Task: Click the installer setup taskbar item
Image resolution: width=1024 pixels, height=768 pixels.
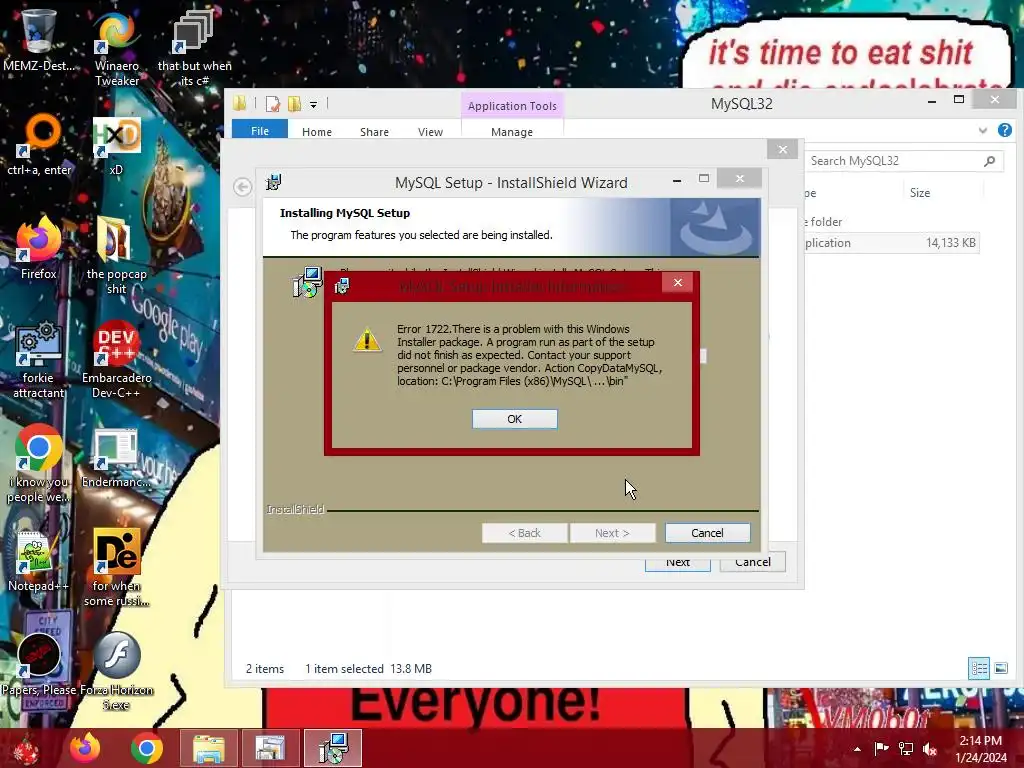Action: 270,748
